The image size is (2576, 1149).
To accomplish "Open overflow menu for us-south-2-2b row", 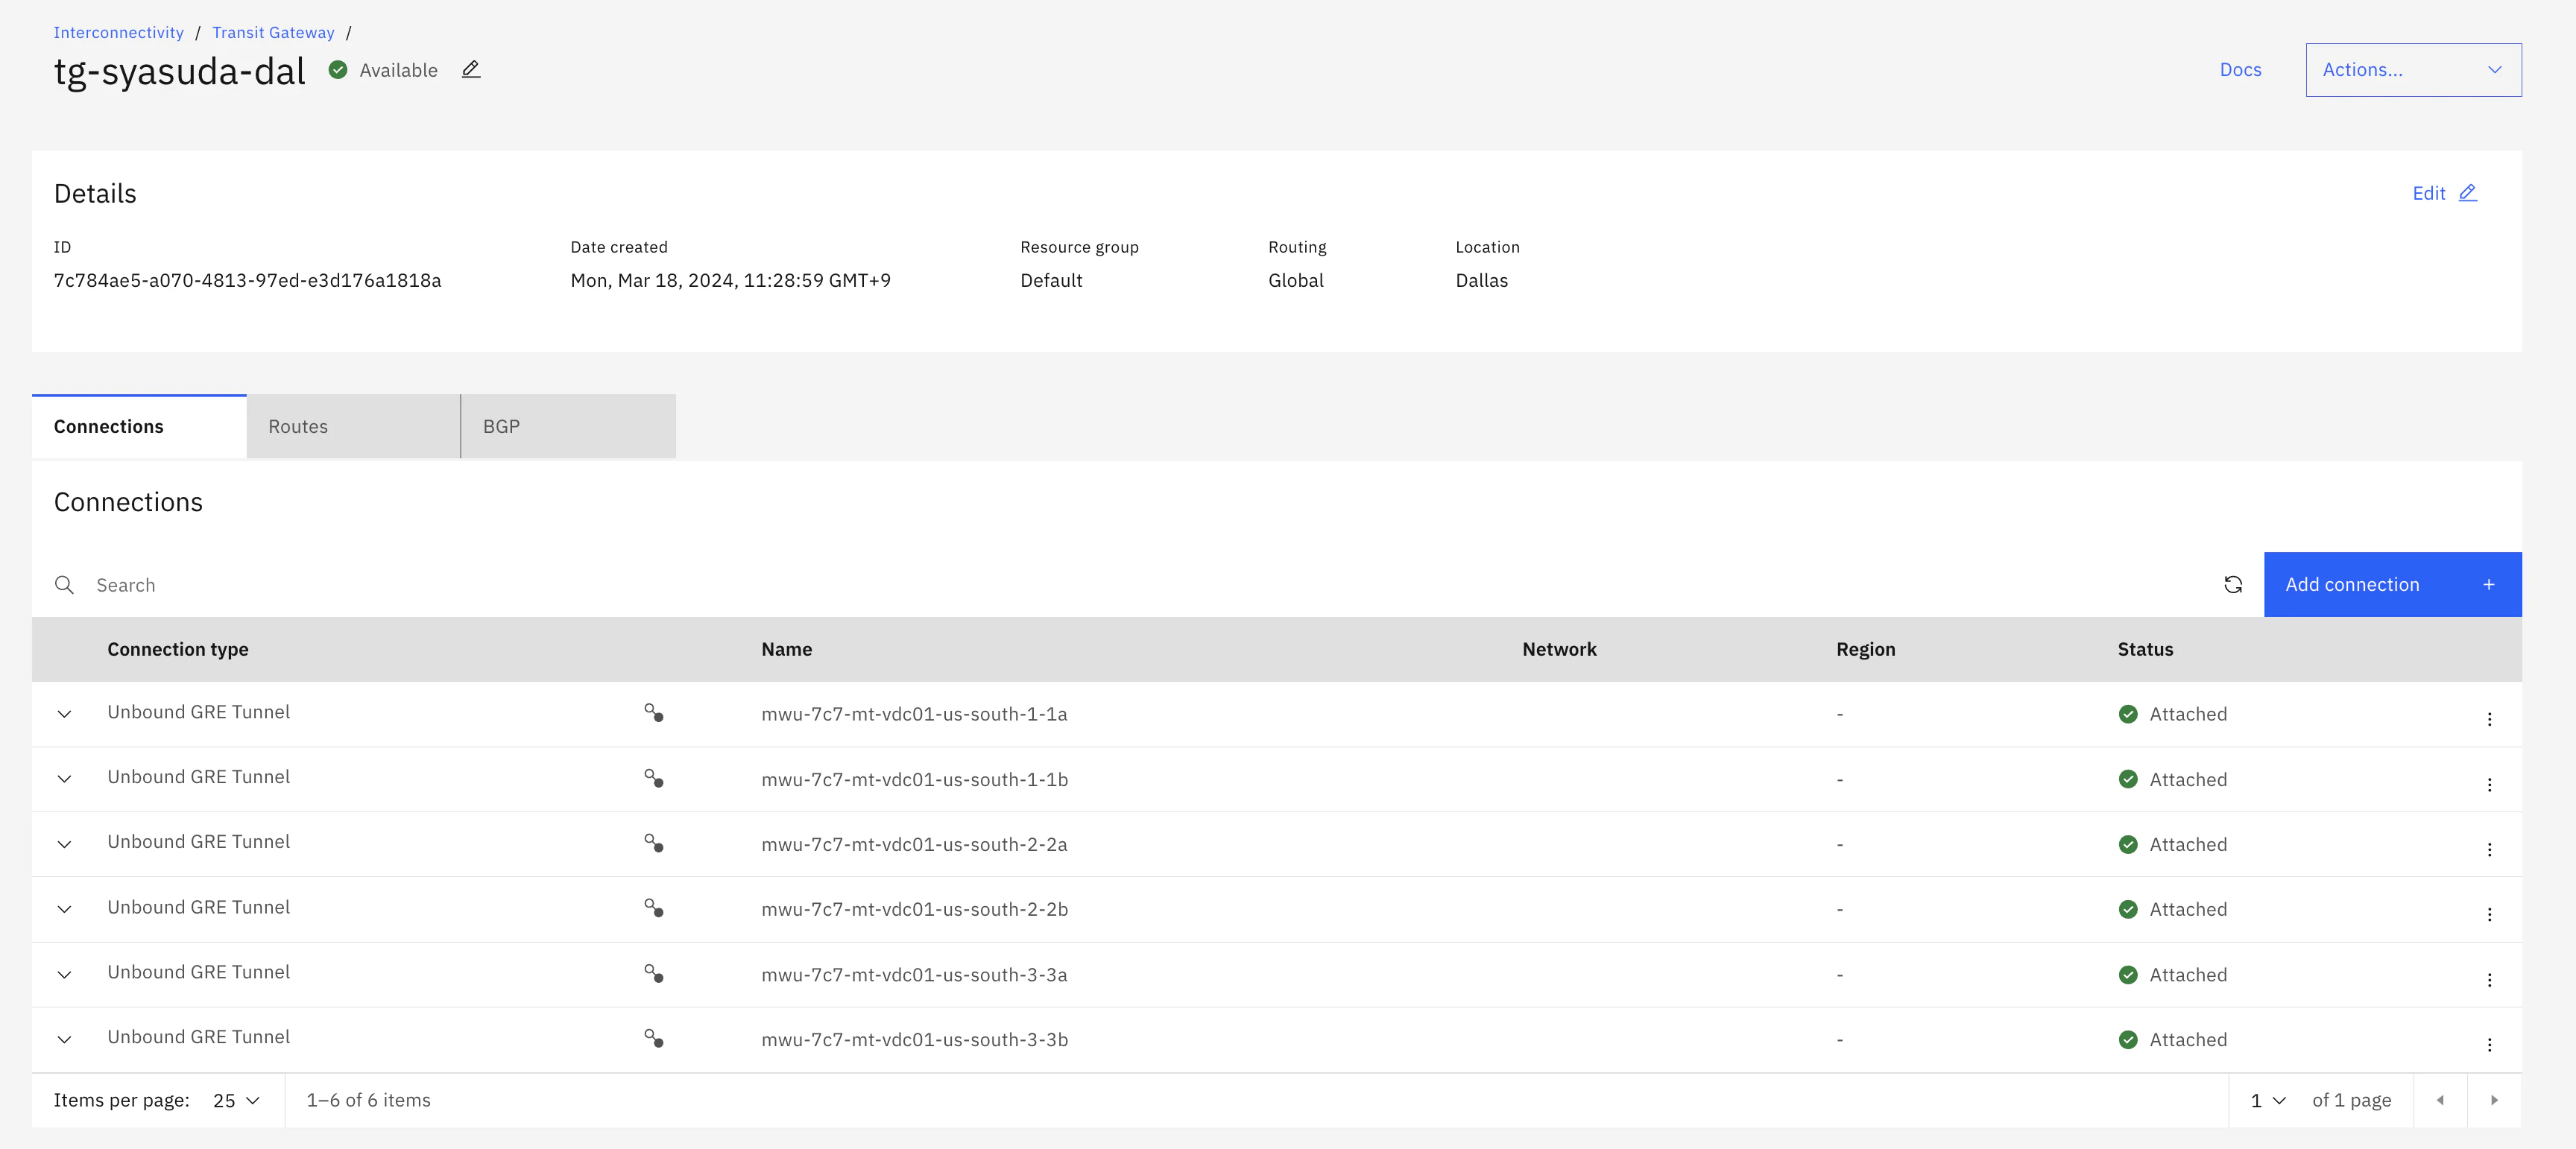I will [2489, 914].
